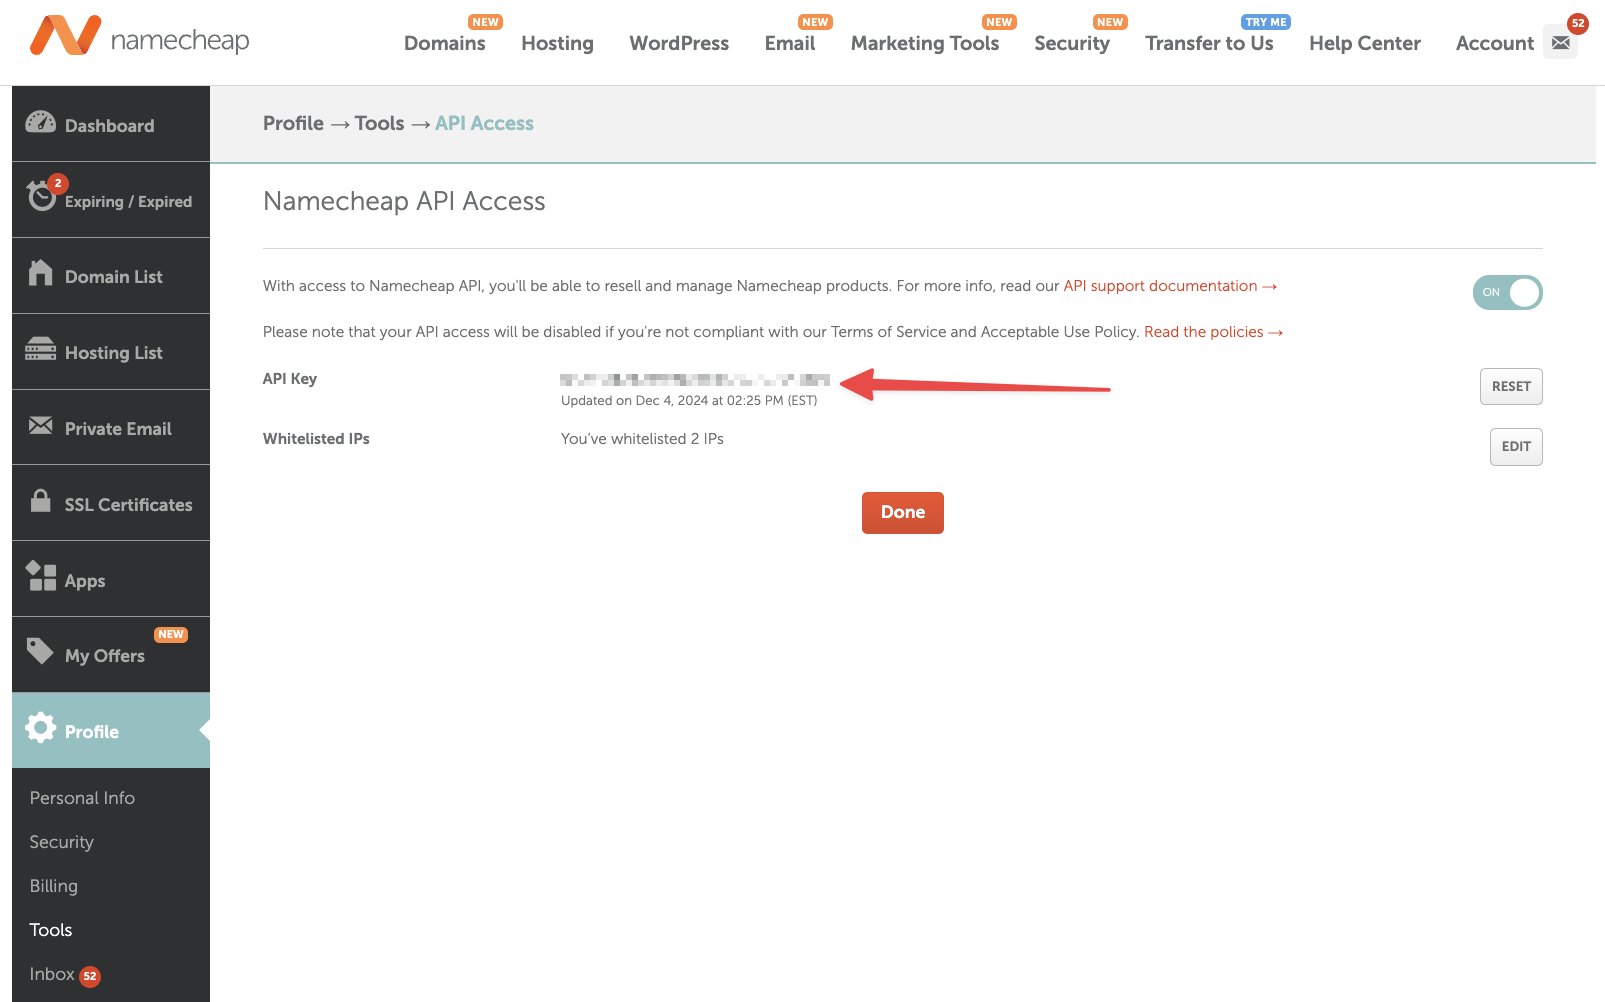This screenshot has width=1605, height=1002.
Task: Click the Done button
Action: click(x=902, y=512)
